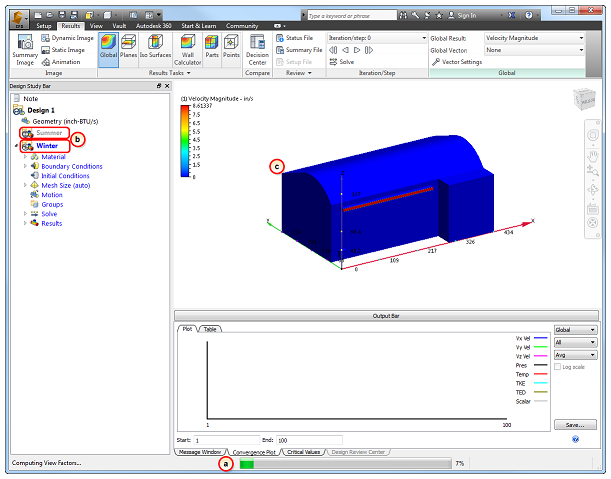Open the All dropdown in convergence plot
The width and height of the screenshot is (611, 479).
coord(575,343)
